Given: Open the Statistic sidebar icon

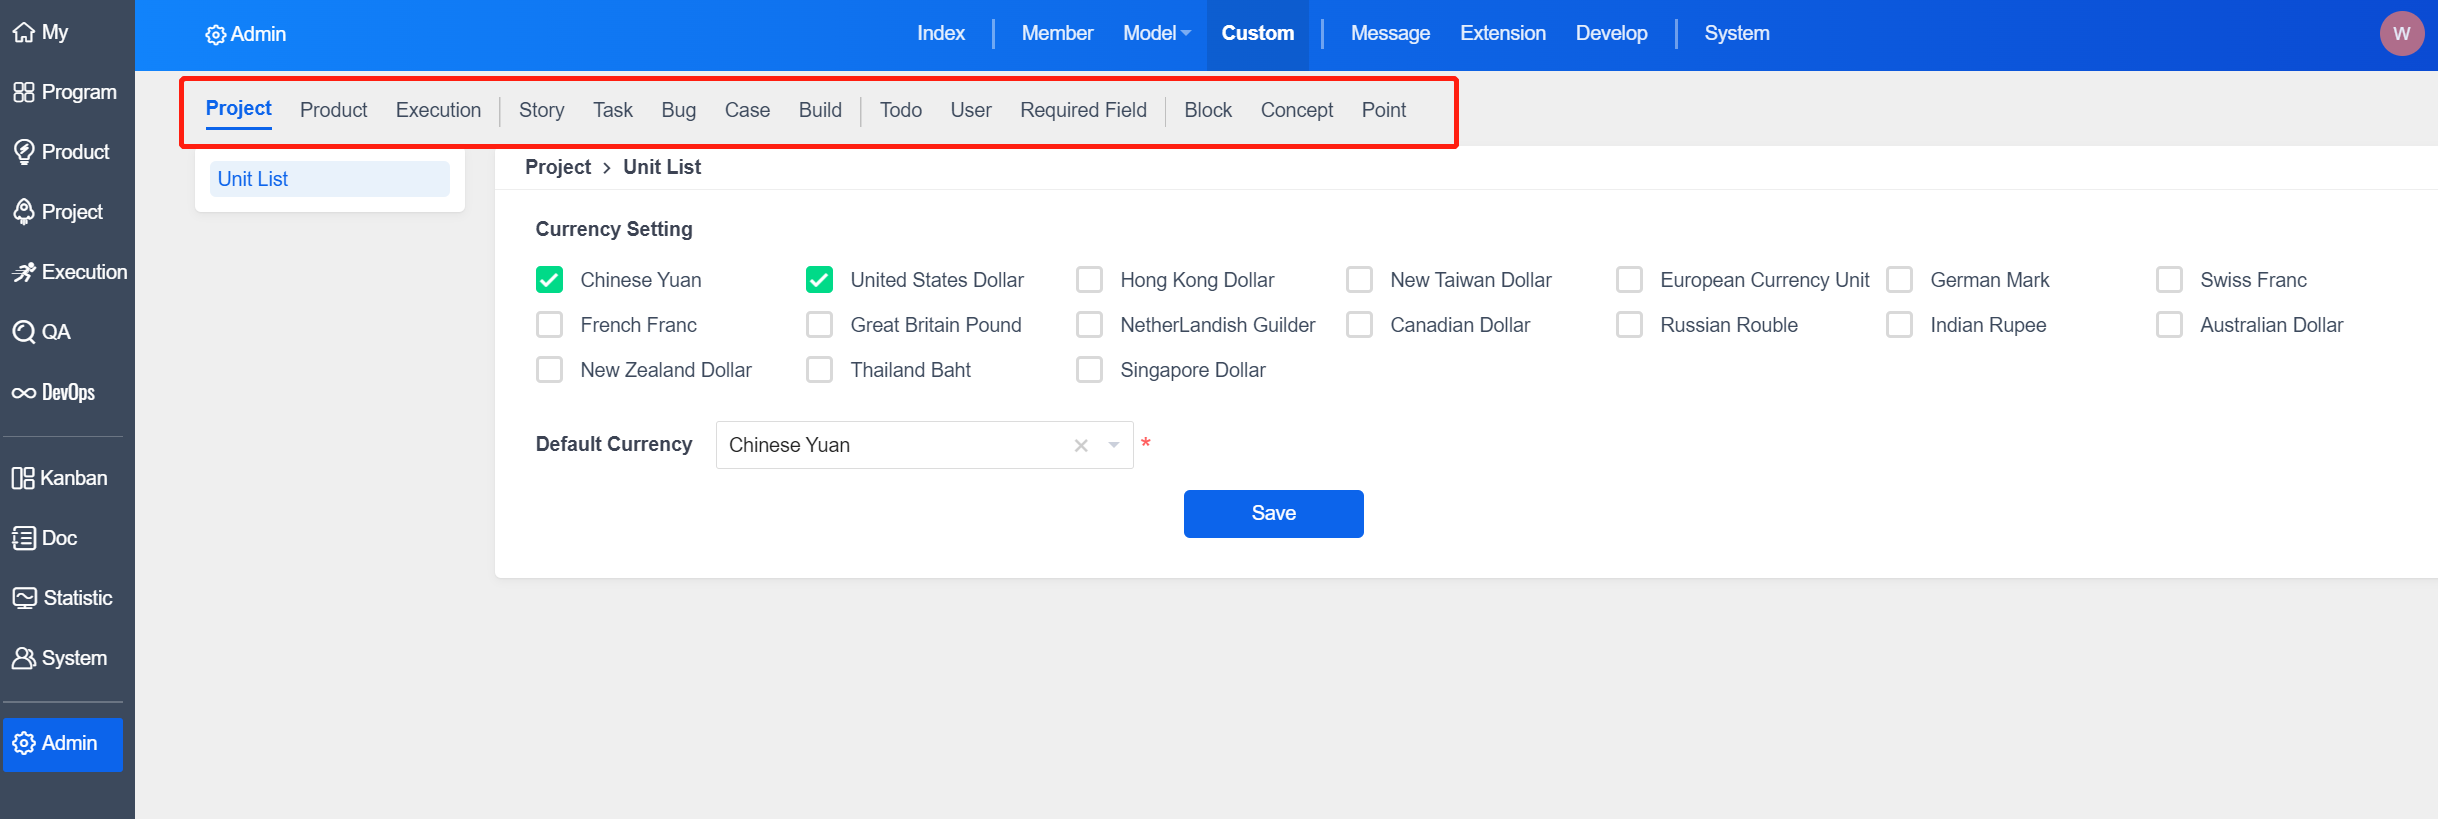Looking at the screenshot, I should coord(24,598).
